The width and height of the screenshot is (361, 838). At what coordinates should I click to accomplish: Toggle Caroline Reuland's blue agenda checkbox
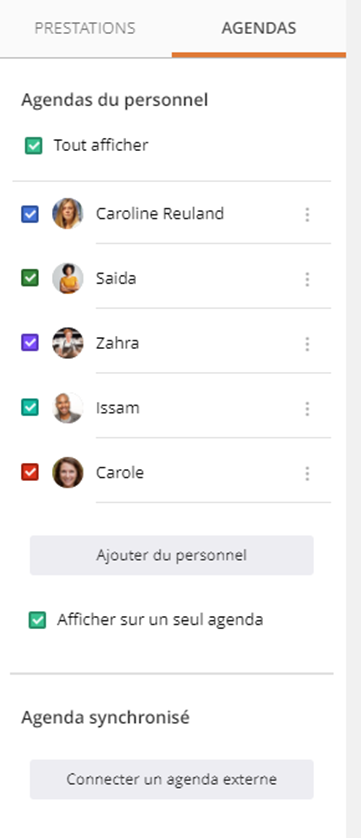30,214
